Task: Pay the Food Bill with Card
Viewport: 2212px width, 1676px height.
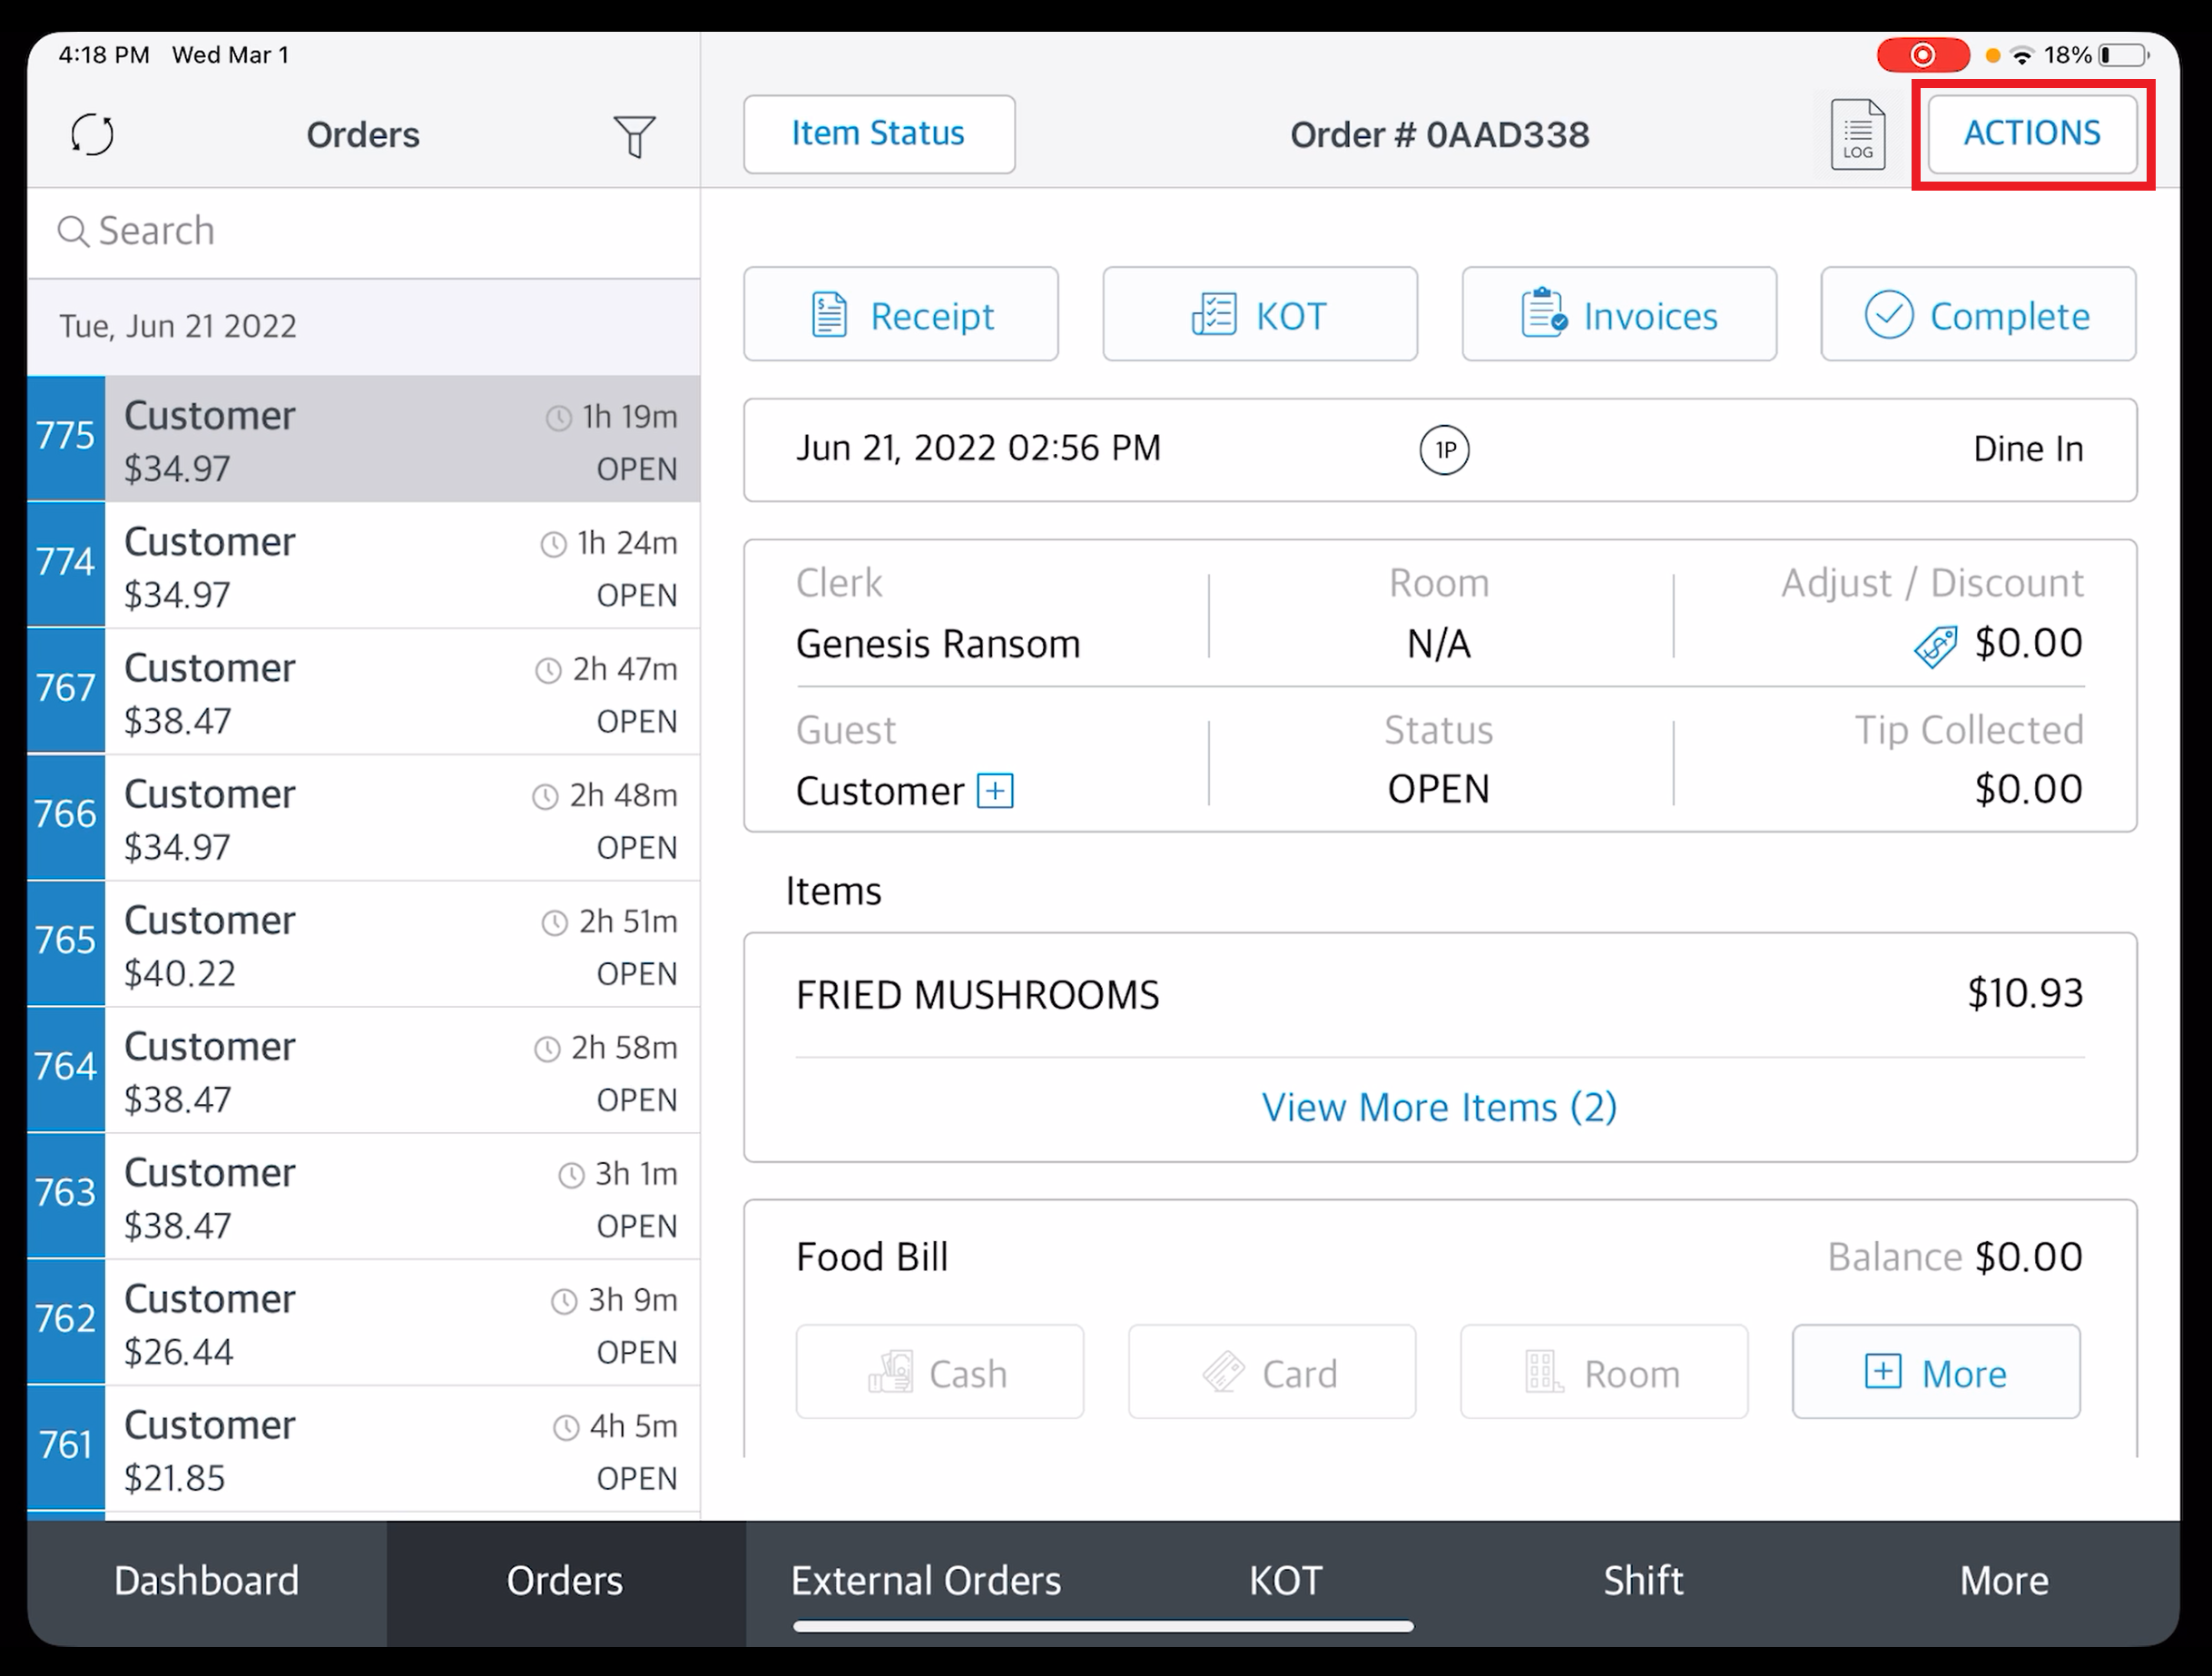Action: (x=1271, y=1372)
